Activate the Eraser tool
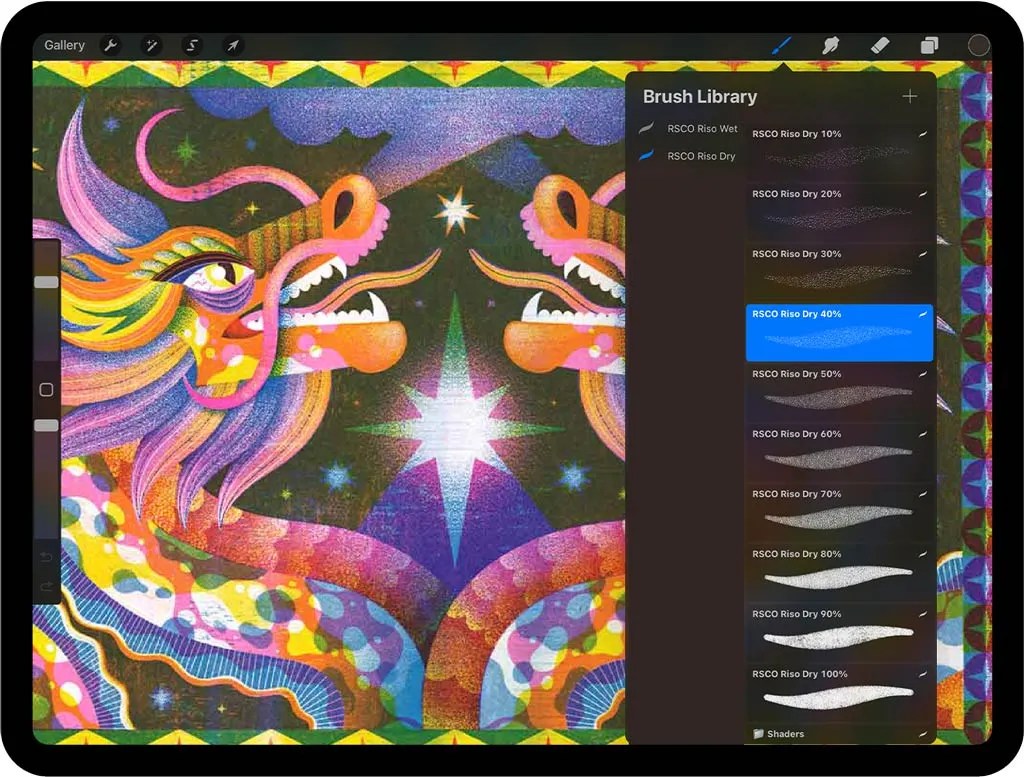This screenshot has height=777, width=1024. (x=880, y=45)
